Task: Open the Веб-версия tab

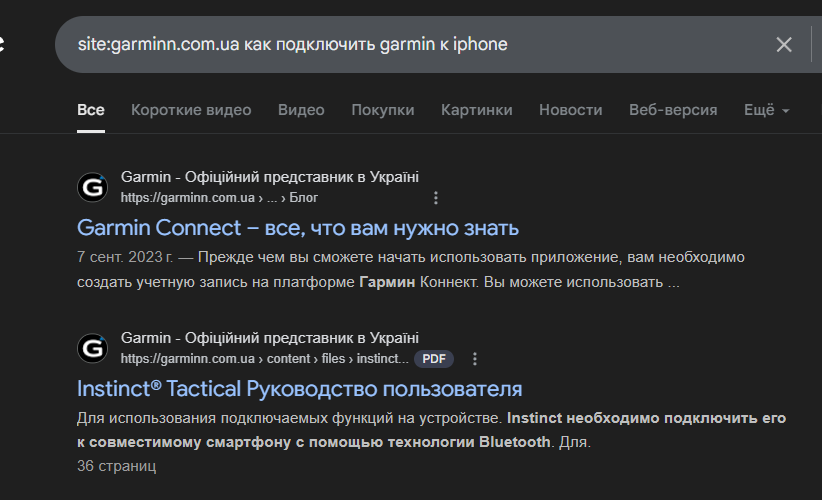Action: point(673,110)
